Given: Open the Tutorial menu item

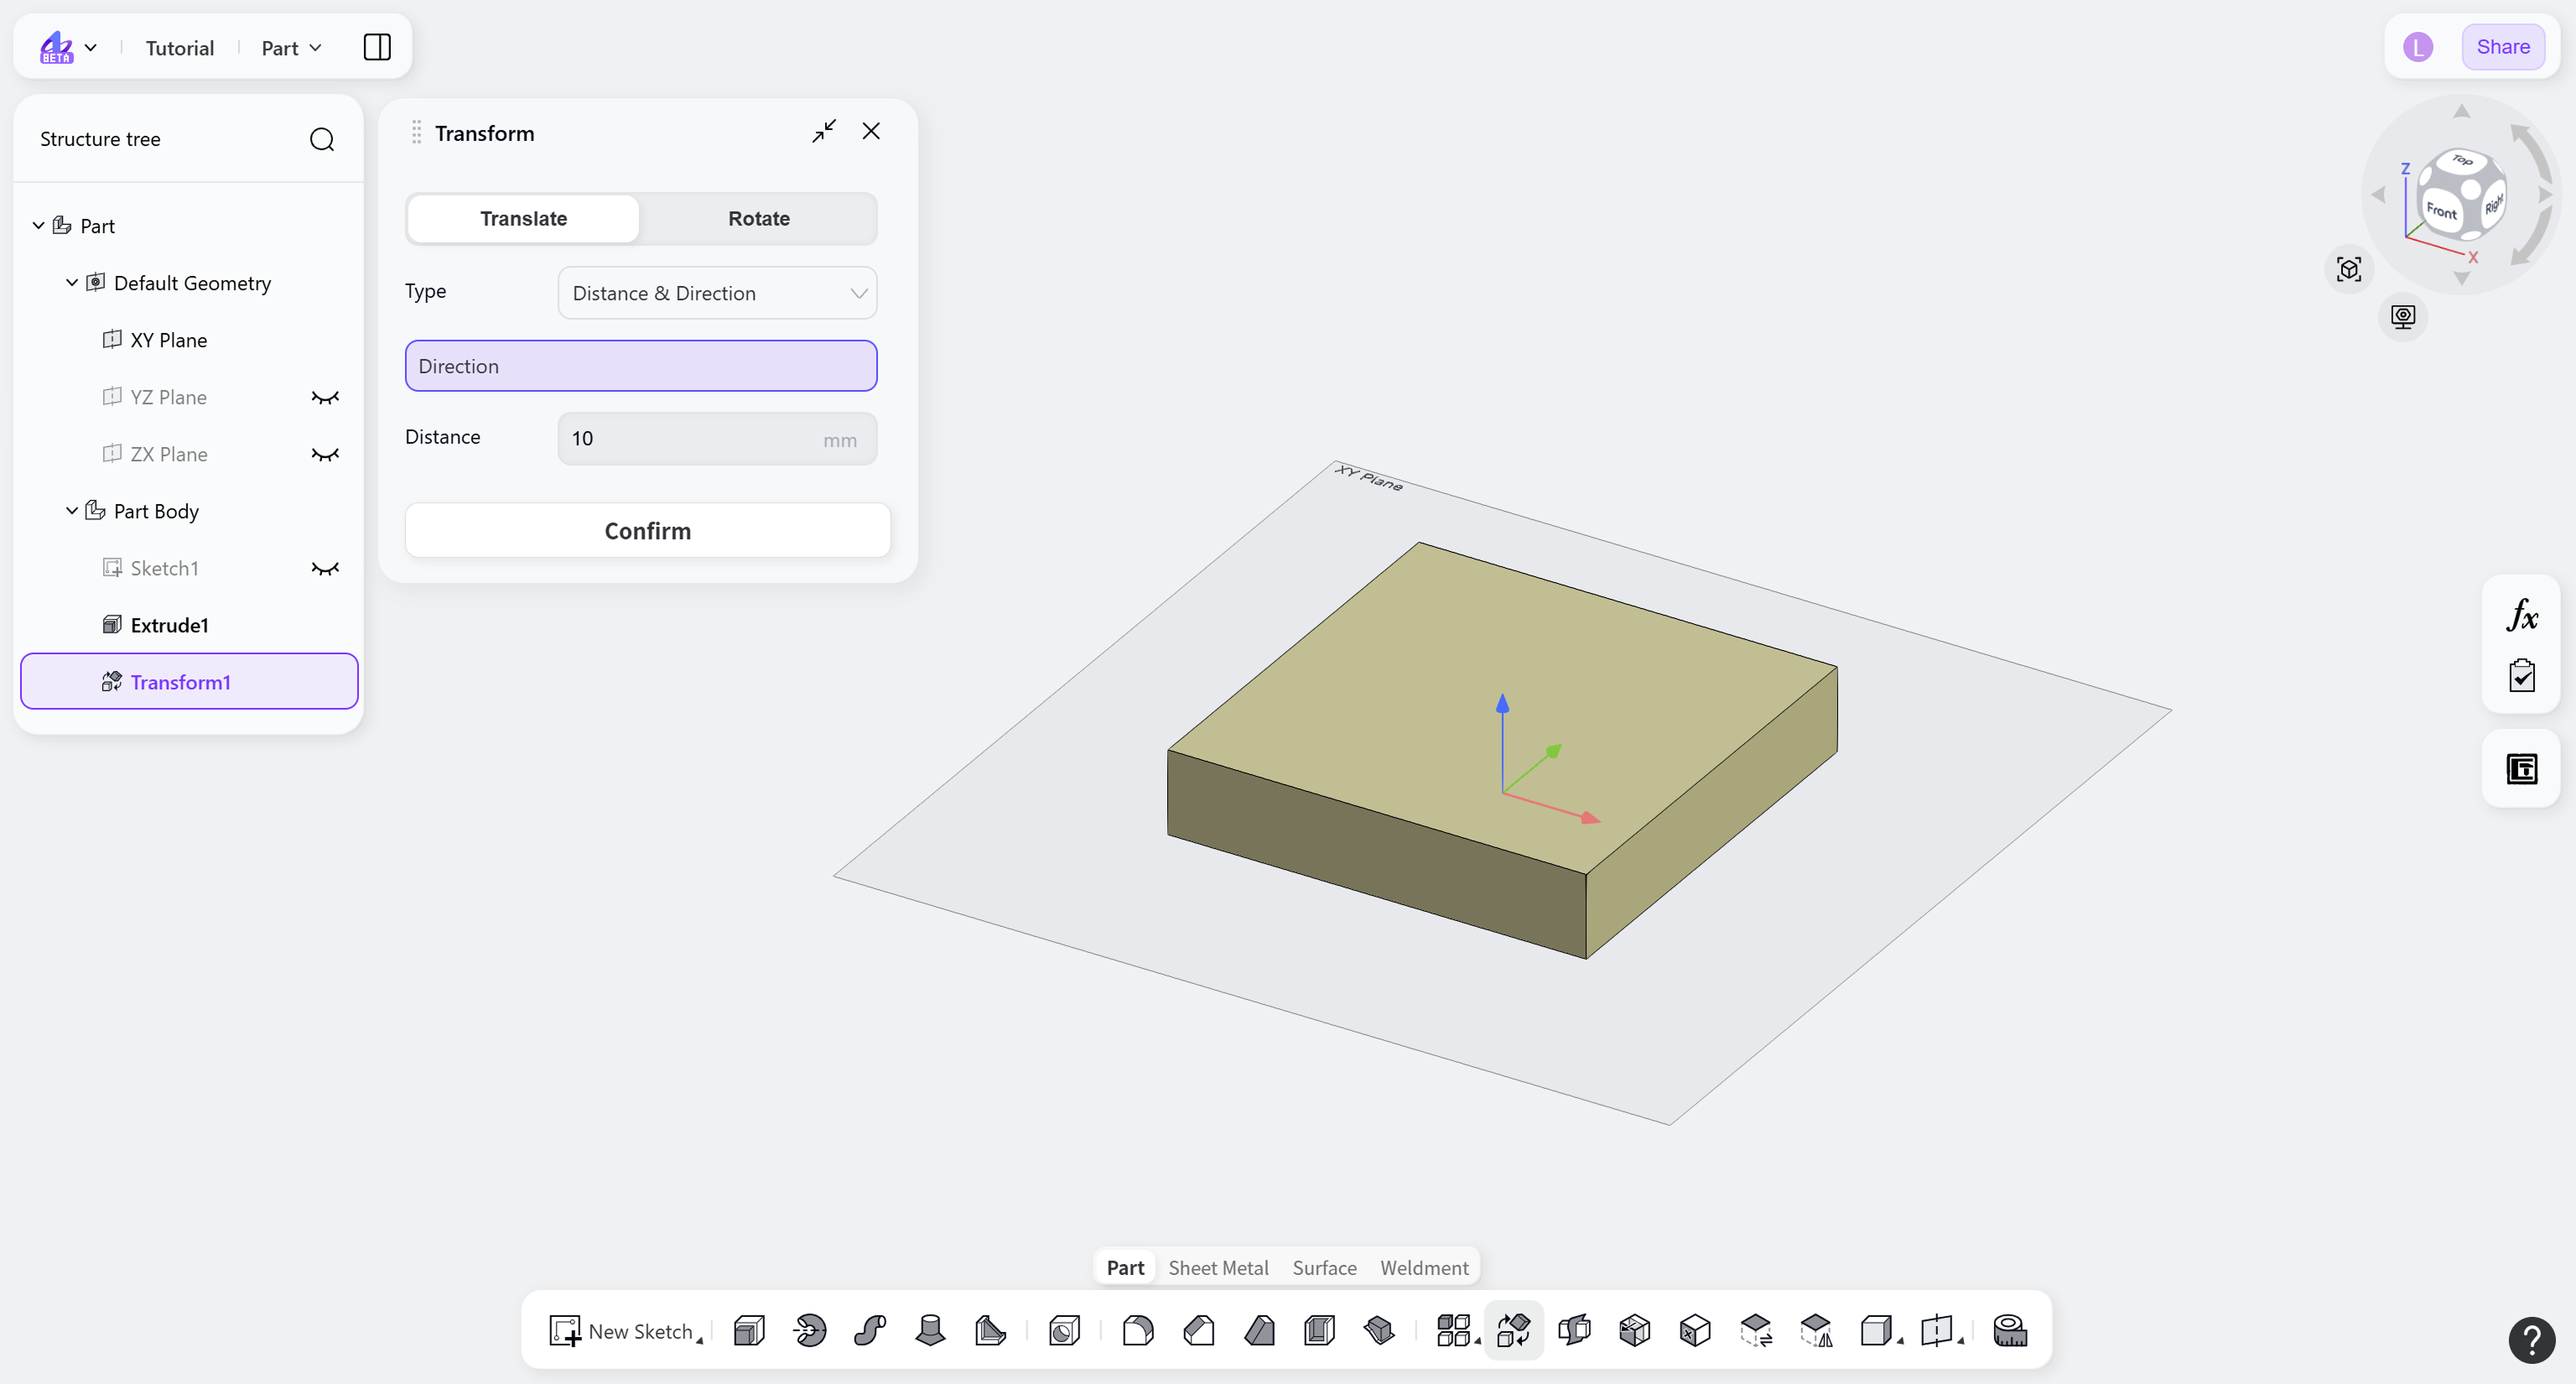Looking at the screenshot, I should [x=180, y=48].
